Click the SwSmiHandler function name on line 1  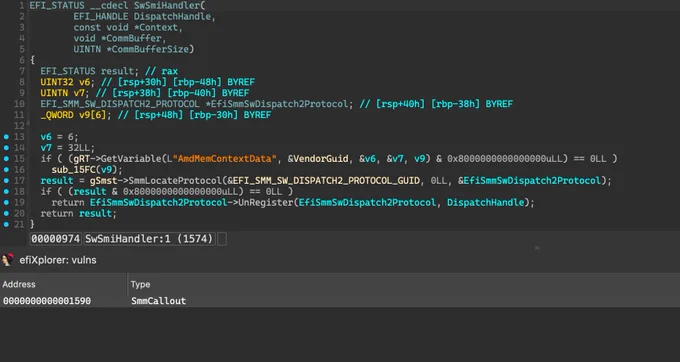[x=167, y=6]
